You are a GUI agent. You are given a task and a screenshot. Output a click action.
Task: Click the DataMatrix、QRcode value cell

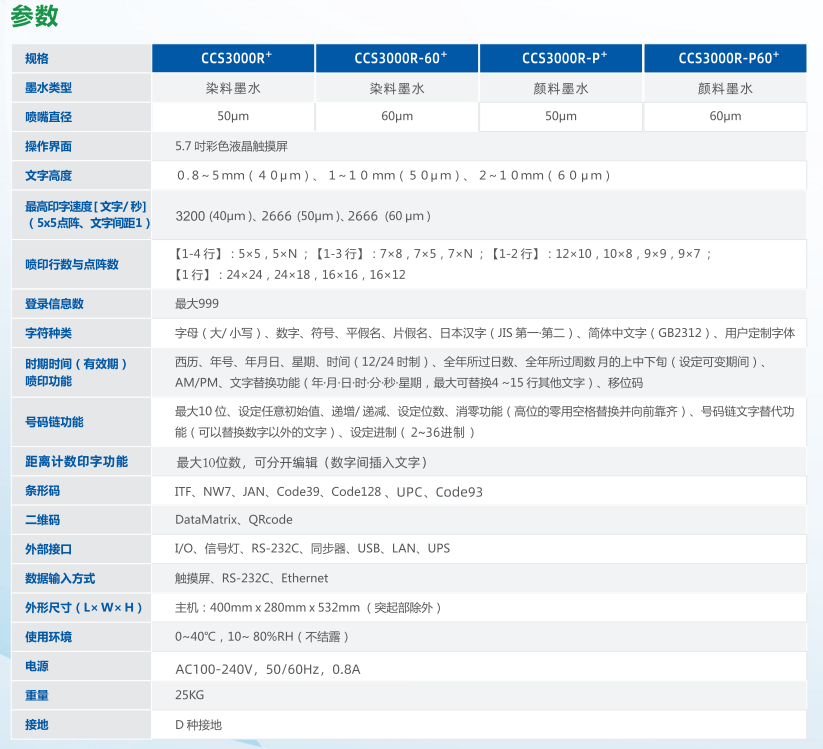tap(234, 520)
